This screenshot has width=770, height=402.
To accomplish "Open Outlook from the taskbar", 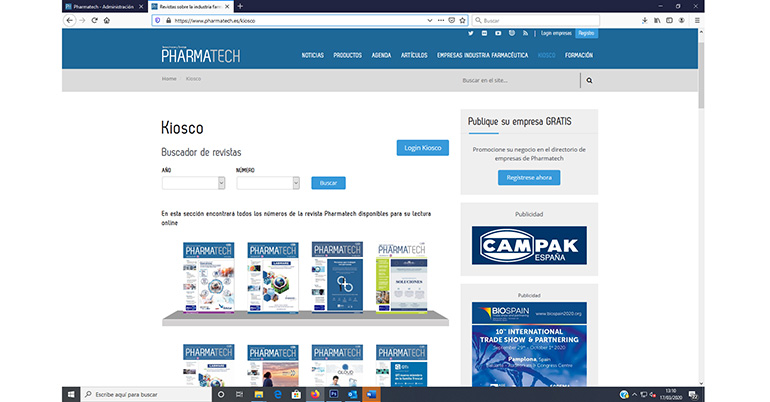I will point(352,394).
